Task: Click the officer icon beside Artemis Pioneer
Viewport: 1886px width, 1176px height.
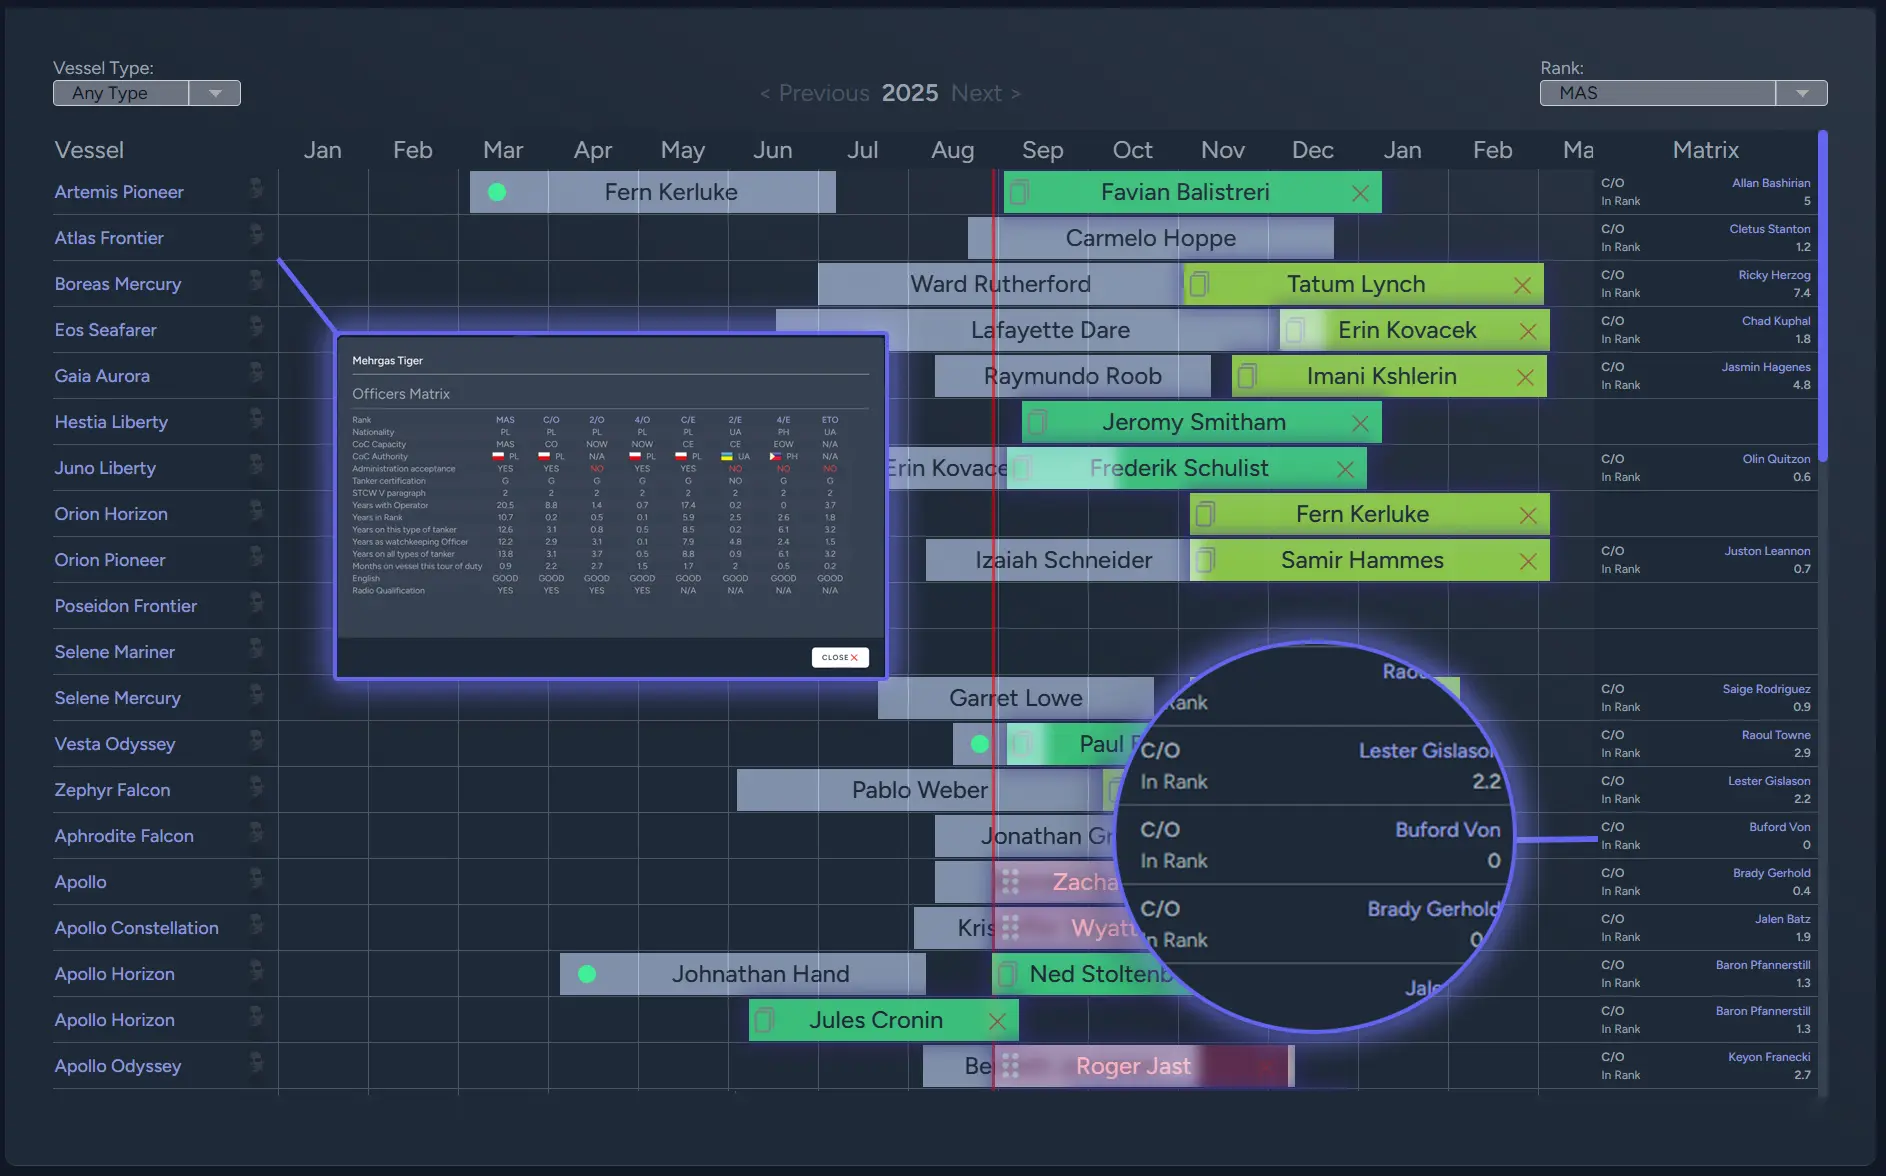Action: (256, 189)
